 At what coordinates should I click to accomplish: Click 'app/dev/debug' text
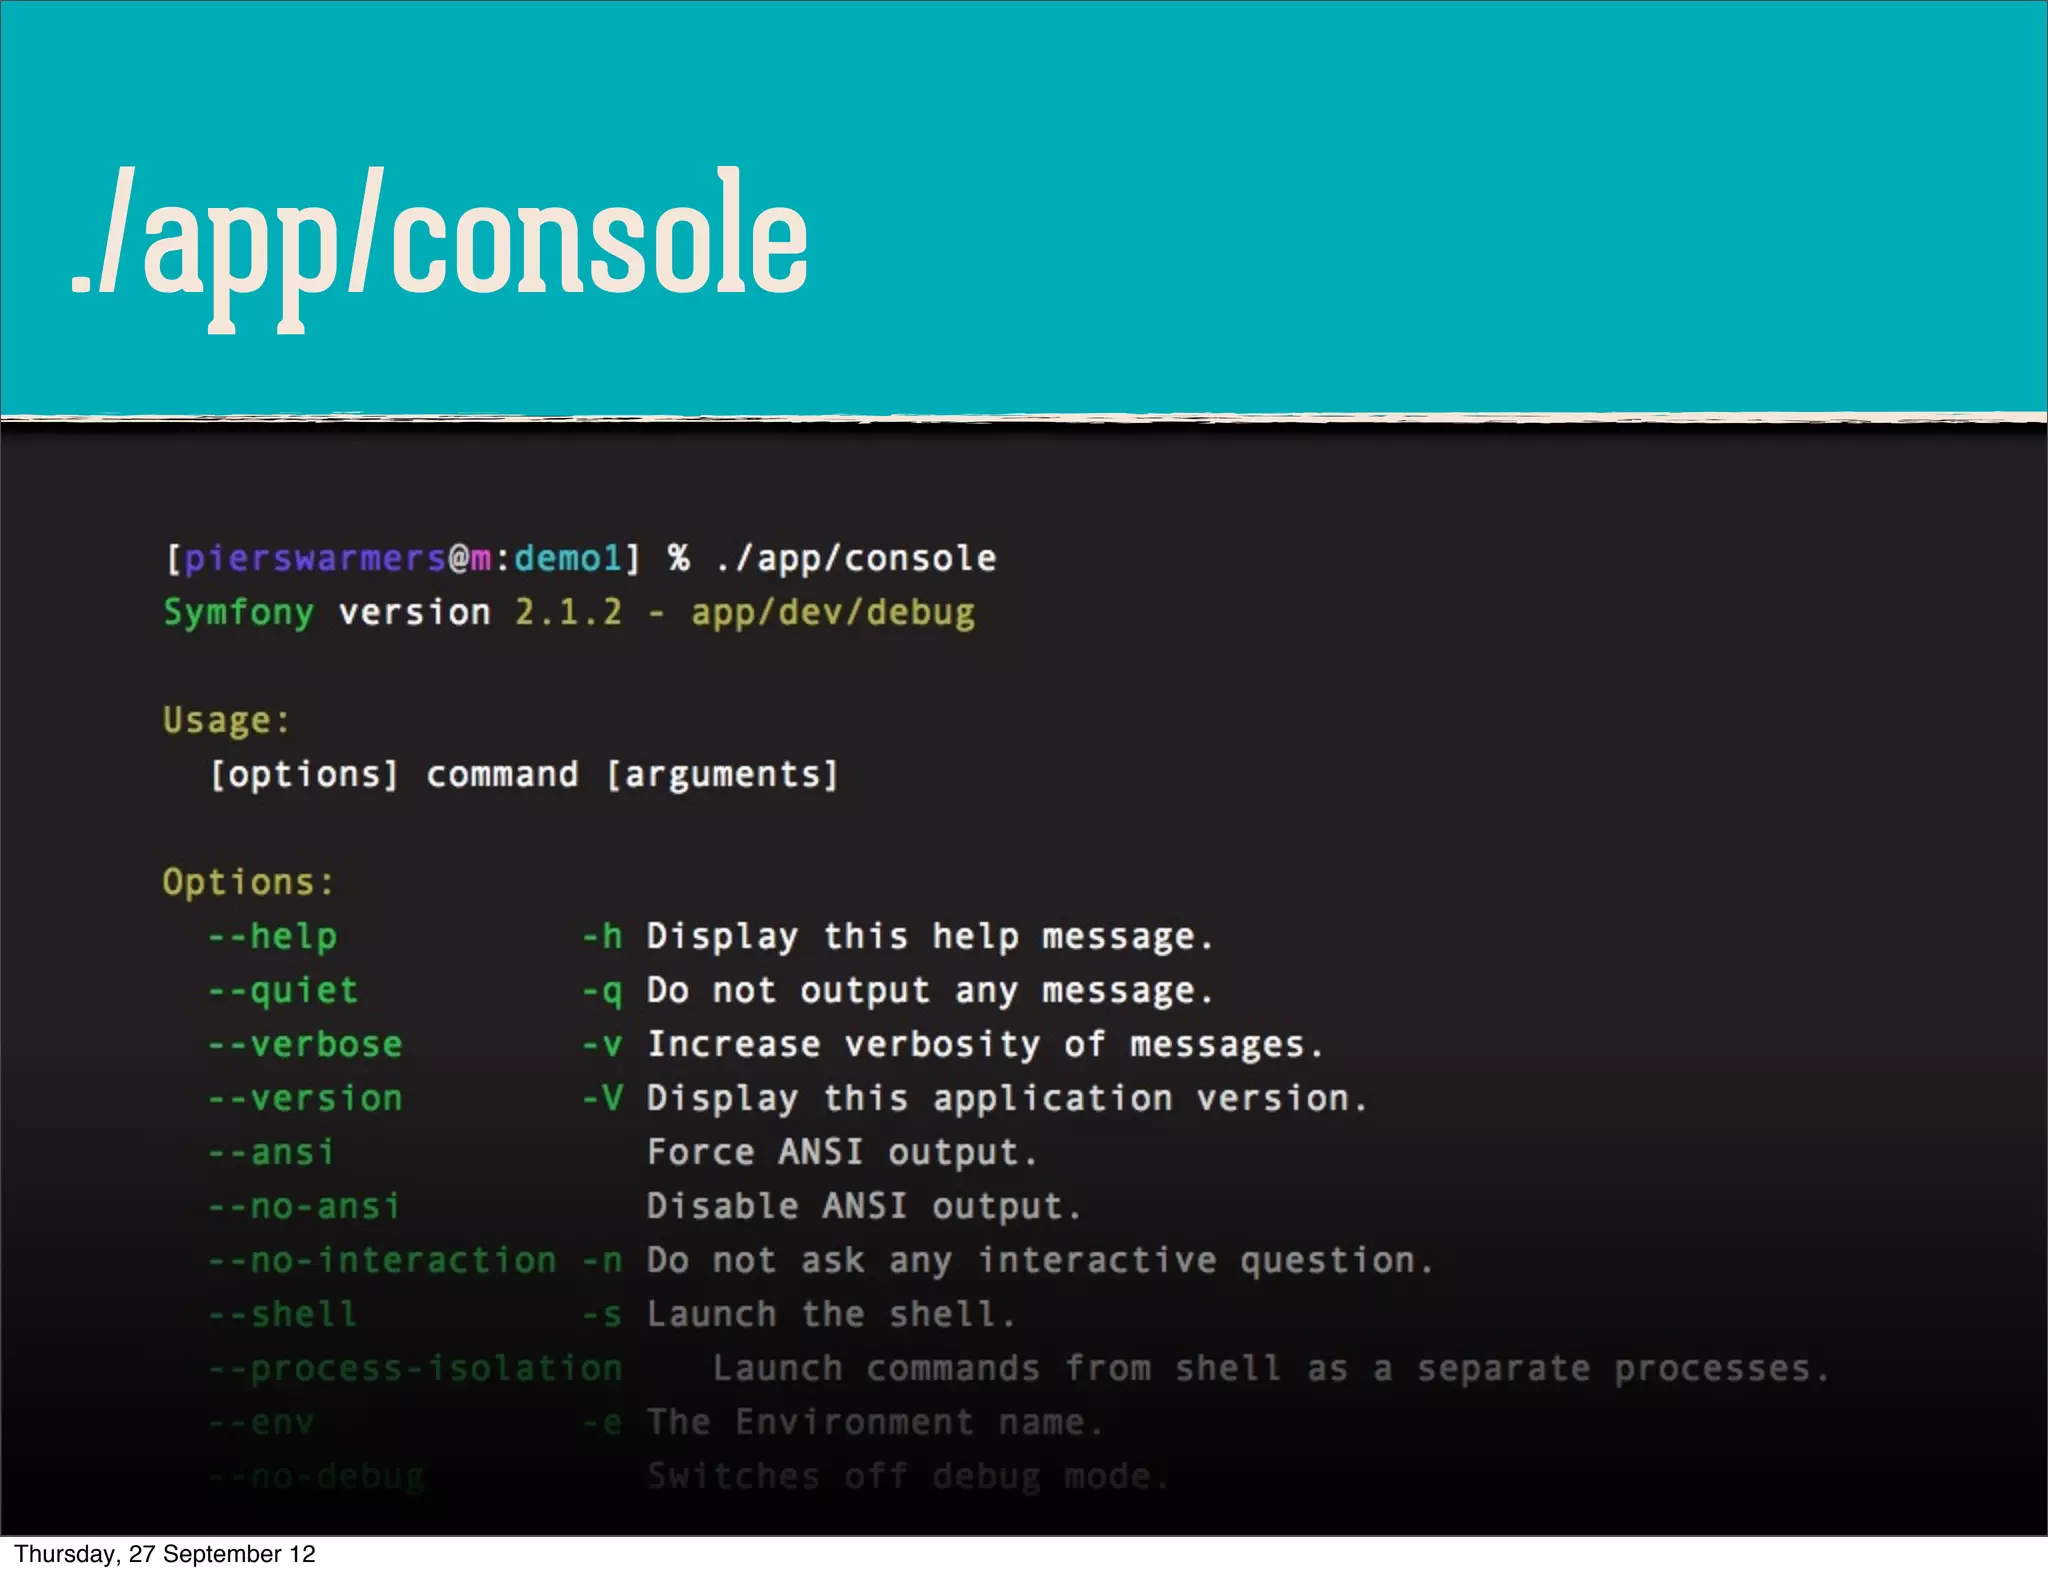[833, 613]
